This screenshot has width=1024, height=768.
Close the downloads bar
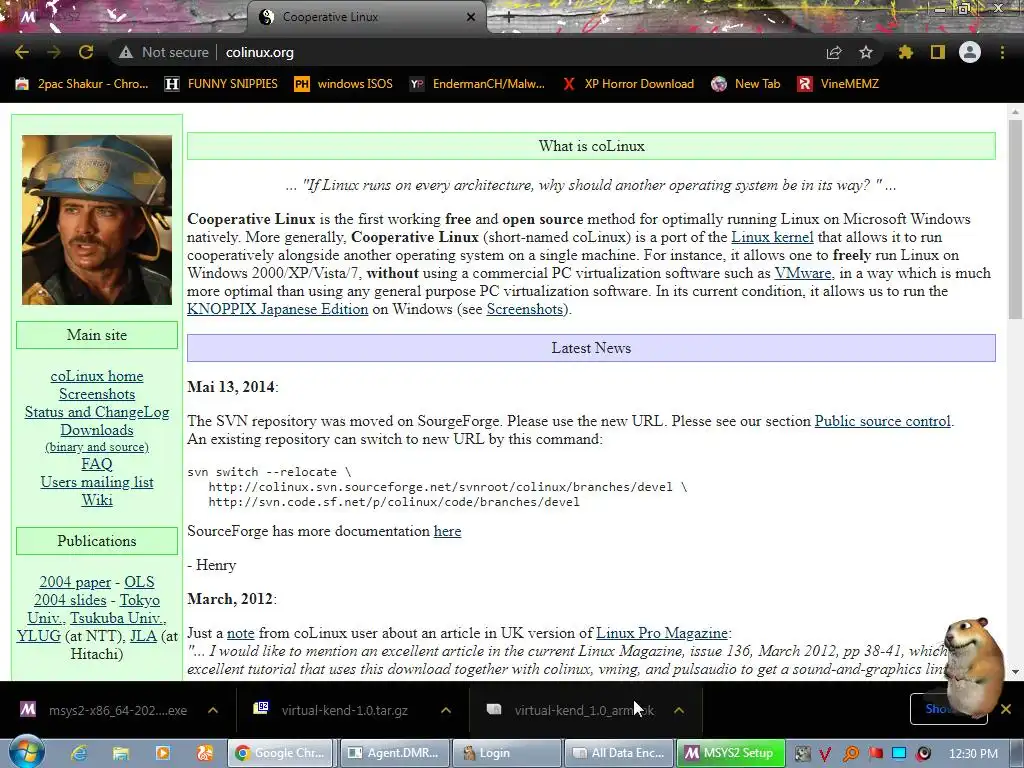click(x=1006, y=709)
